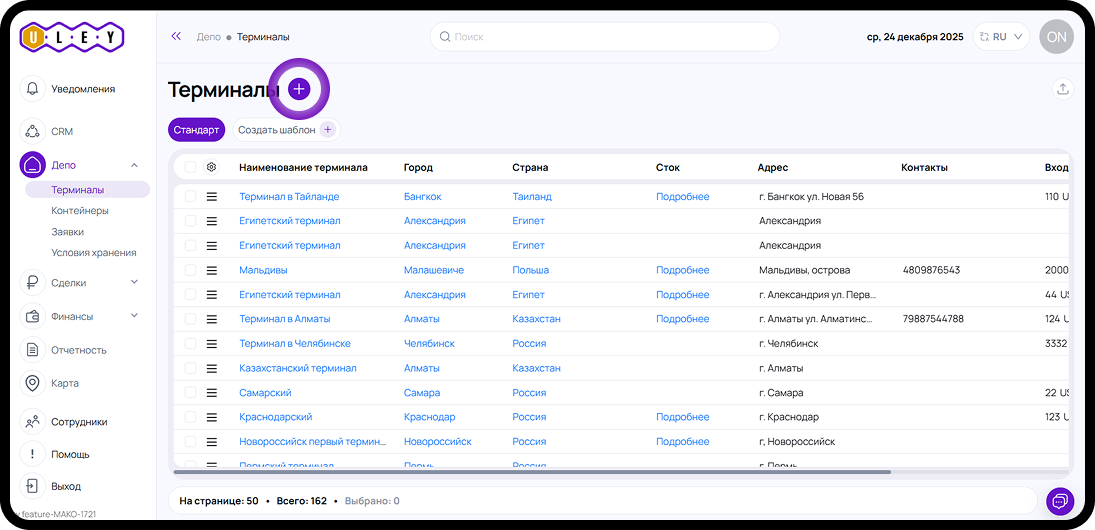This screenshot has height=530, width=1095.
Task: Check the Новороссийск первый терминал row
Action: click(191, 442)
